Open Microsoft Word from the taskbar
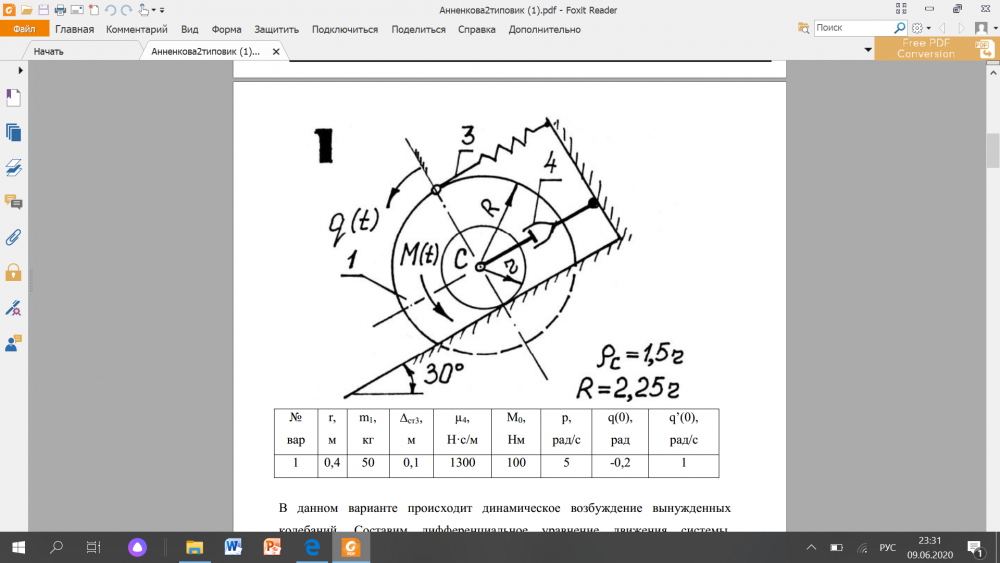This screenshot has height=563, width=1000. [x=233, y=547]
